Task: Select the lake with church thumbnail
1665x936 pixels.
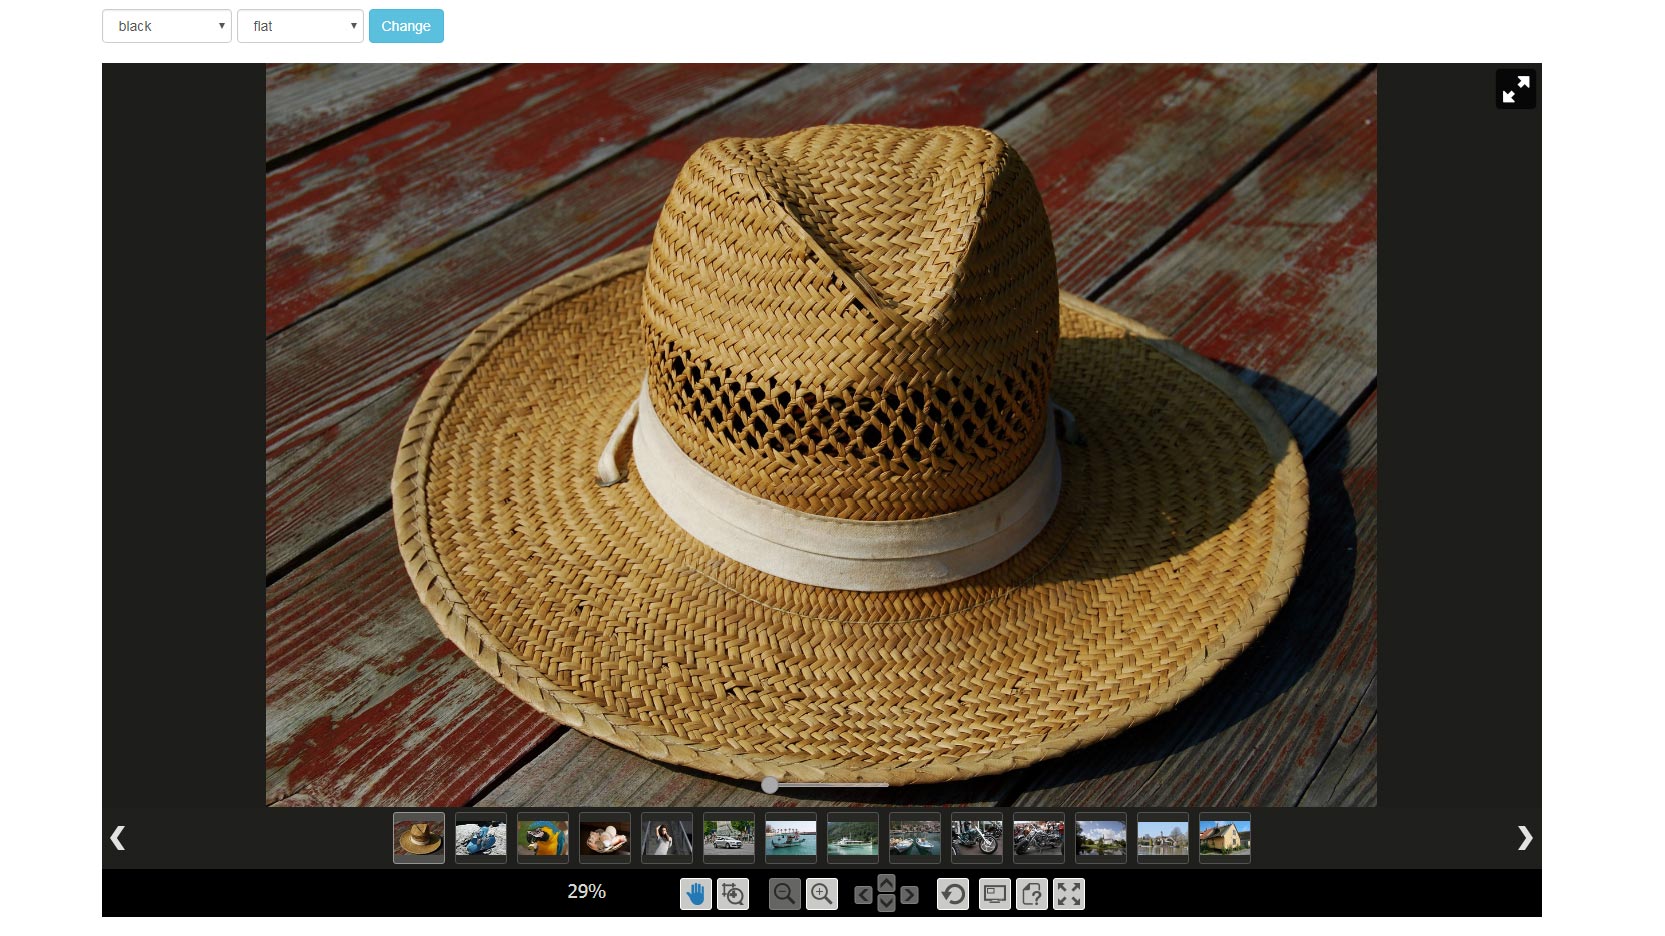Action: tap(1101, 838)
